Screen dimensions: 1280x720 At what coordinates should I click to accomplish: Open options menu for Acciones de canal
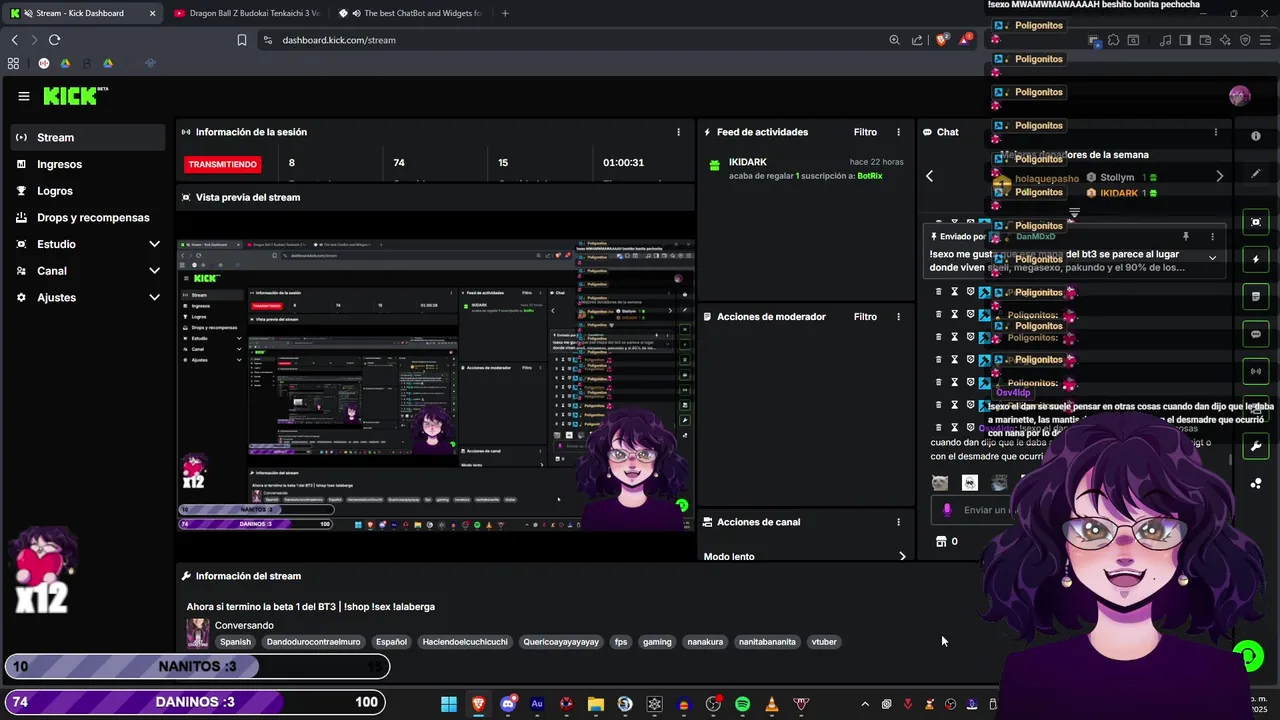(x=898, y=522)
